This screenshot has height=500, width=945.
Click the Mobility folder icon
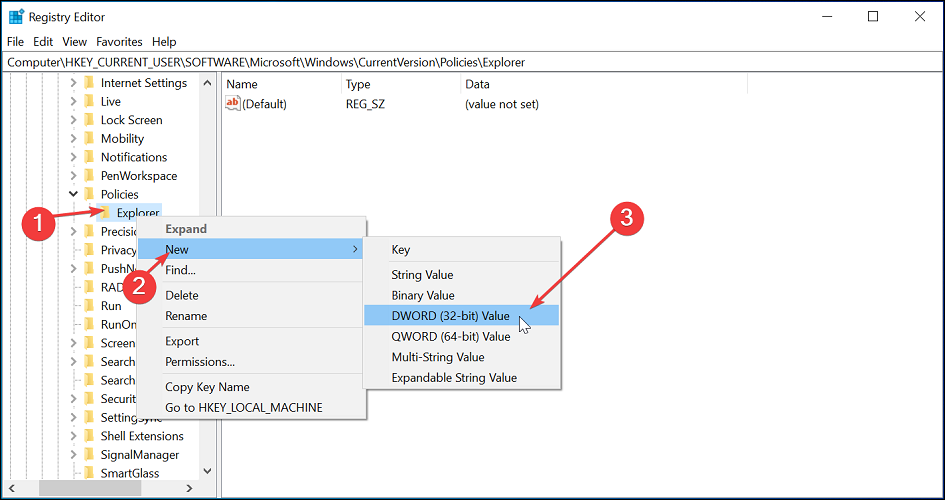click(89, 139)
